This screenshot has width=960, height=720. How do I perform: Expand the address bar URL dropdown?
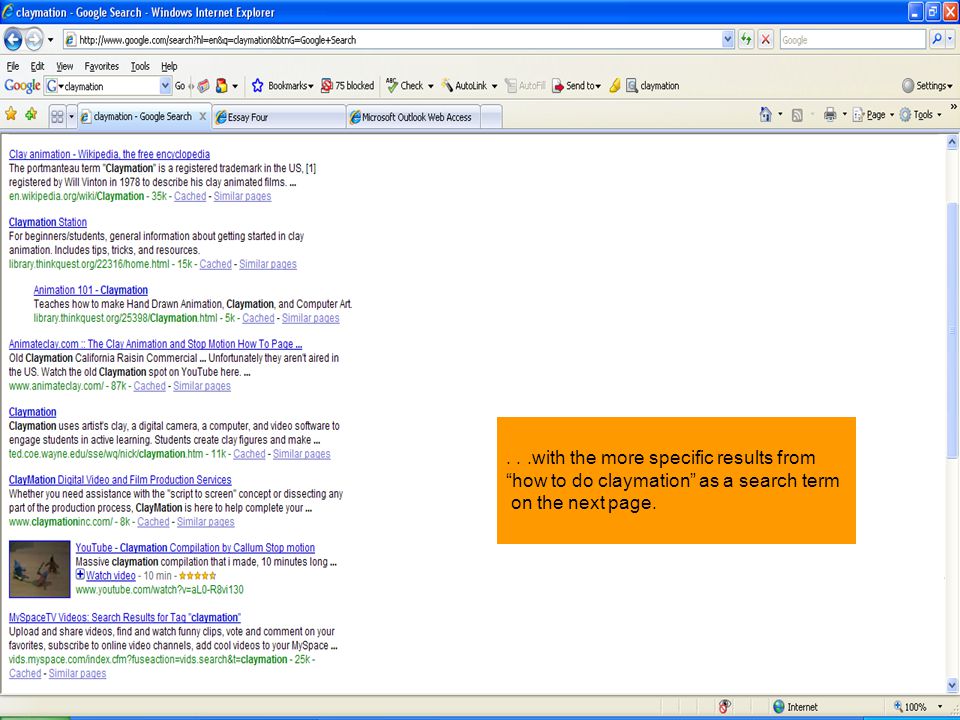point(727,40)
